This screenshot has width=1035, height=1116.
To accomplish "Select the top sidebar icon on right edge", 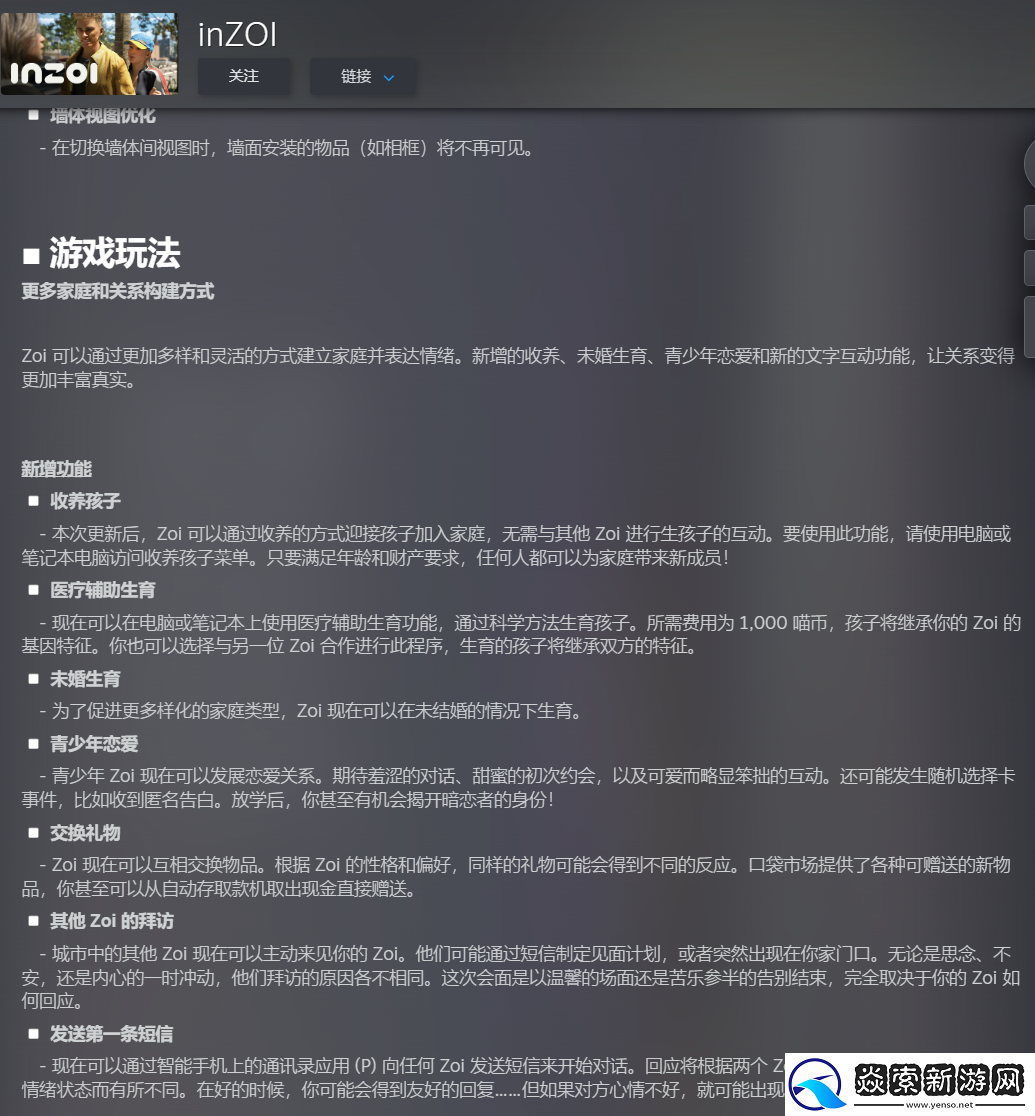I will [x=1030, y=221].
